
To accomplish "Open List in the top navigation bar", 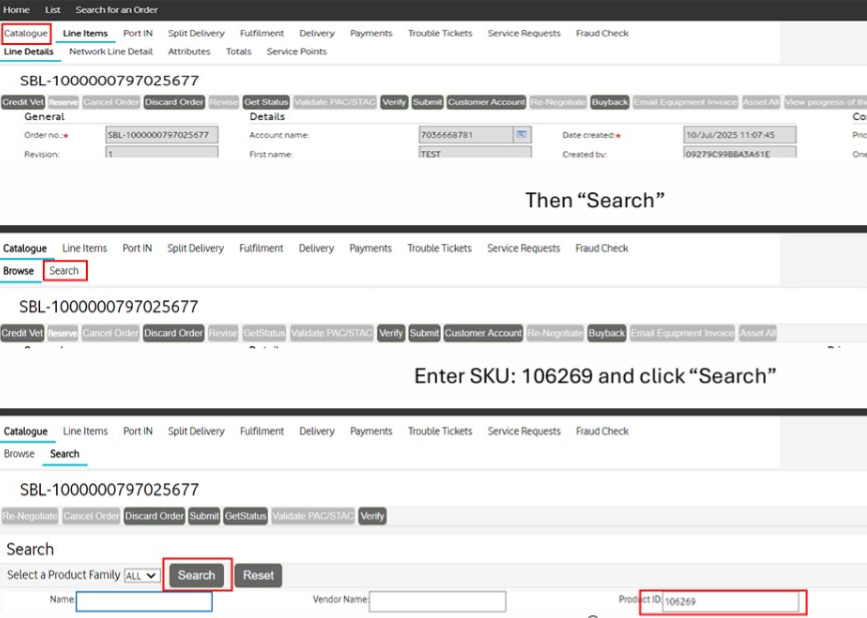I will (x=53, y=10).
